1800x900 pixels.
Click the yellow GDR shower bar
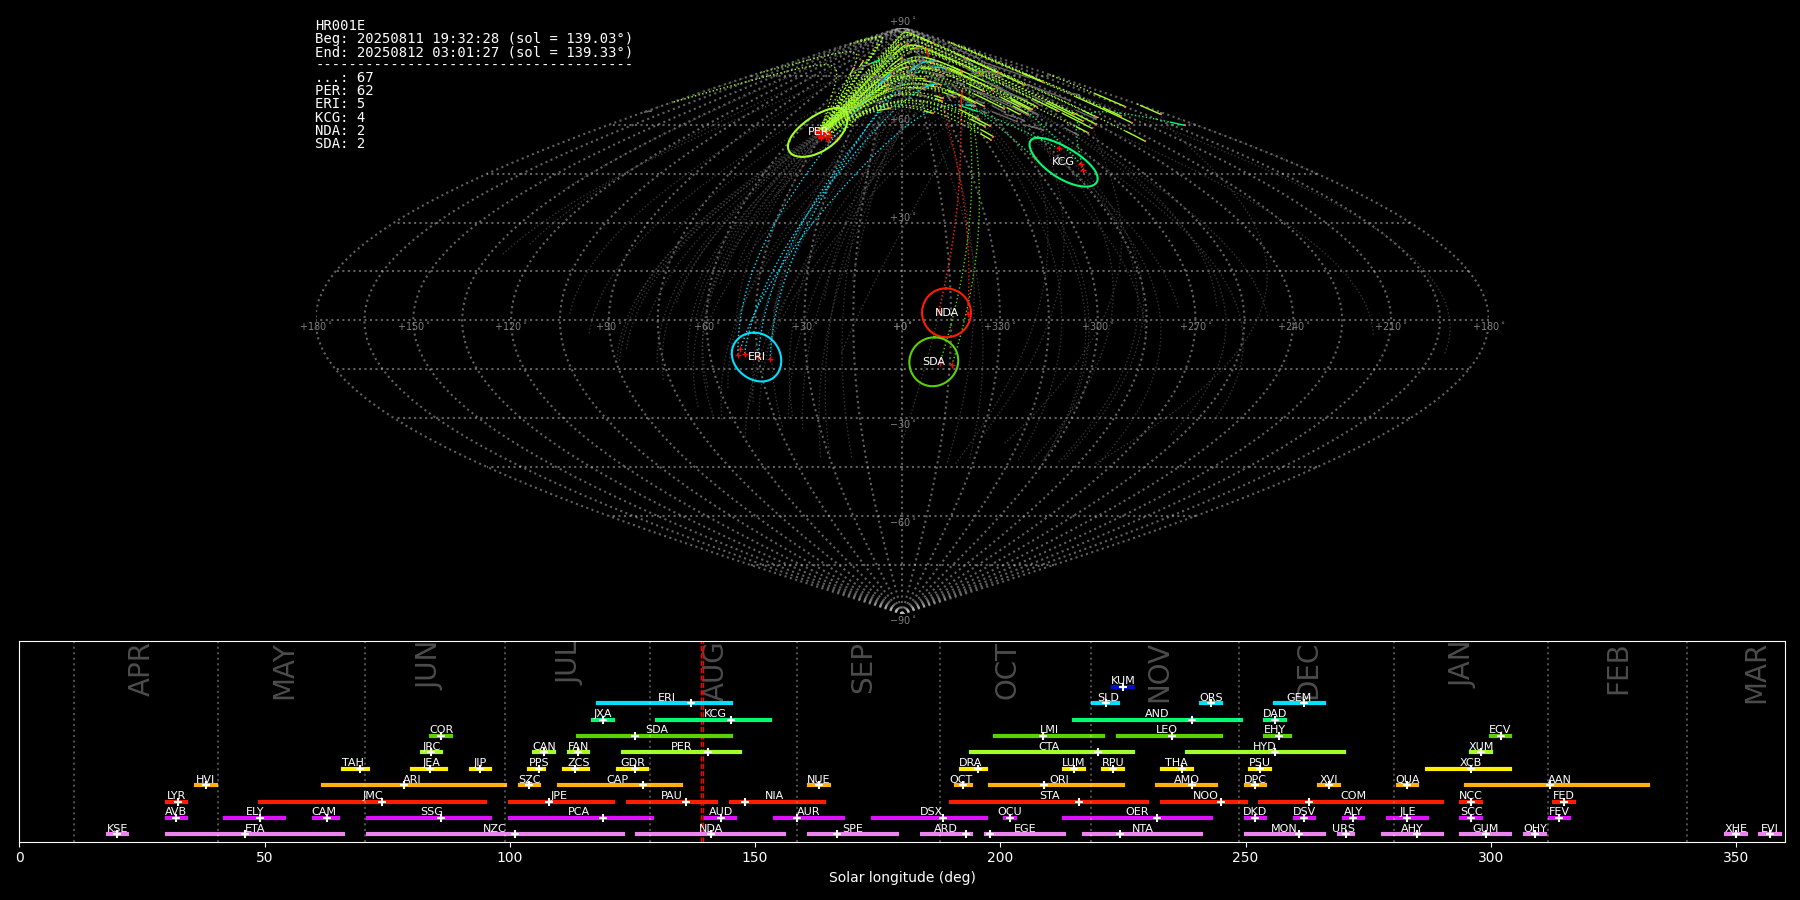[x=633, y=769]
